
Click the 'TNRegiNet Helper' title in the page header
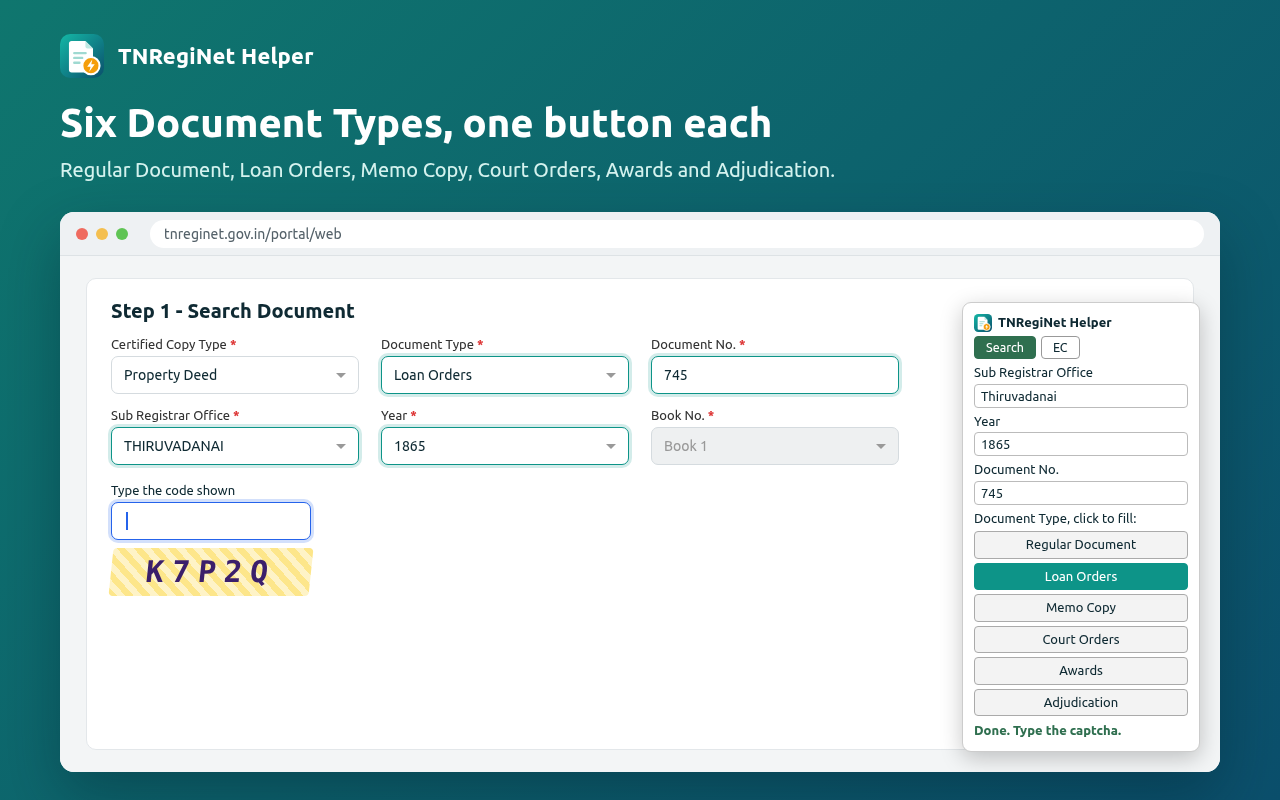click(216, 57)
